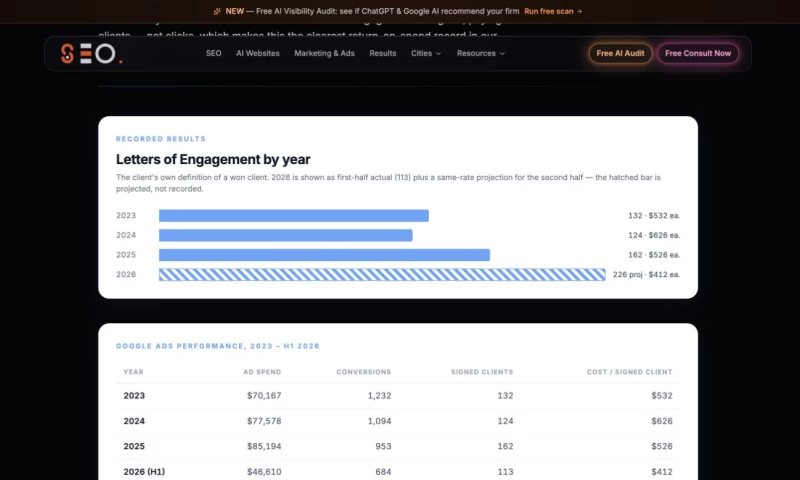Click the 113 signed clients cell
This screenshot has height=480, width=800.
(506, 472)
